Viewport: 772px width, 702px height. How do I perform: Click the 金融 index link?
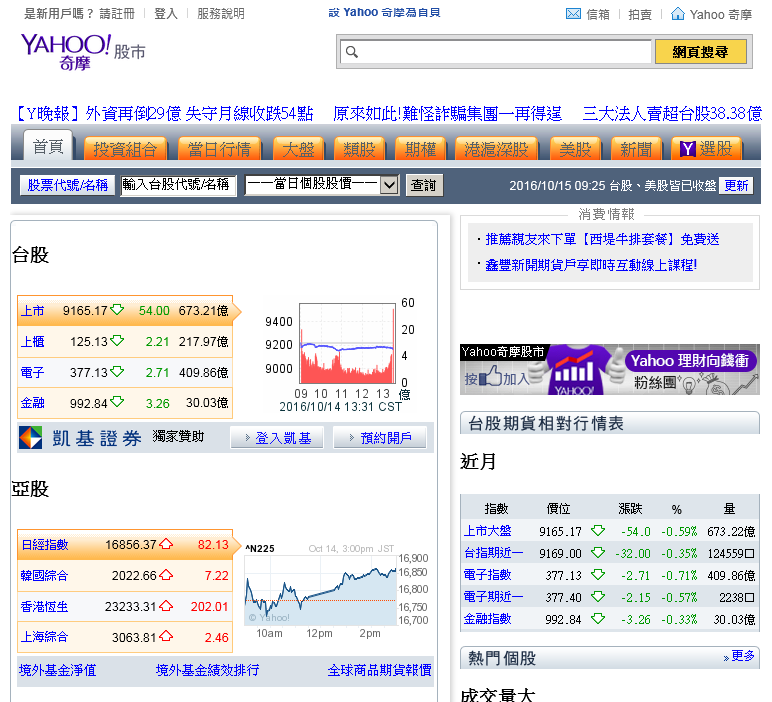(32, 403)
